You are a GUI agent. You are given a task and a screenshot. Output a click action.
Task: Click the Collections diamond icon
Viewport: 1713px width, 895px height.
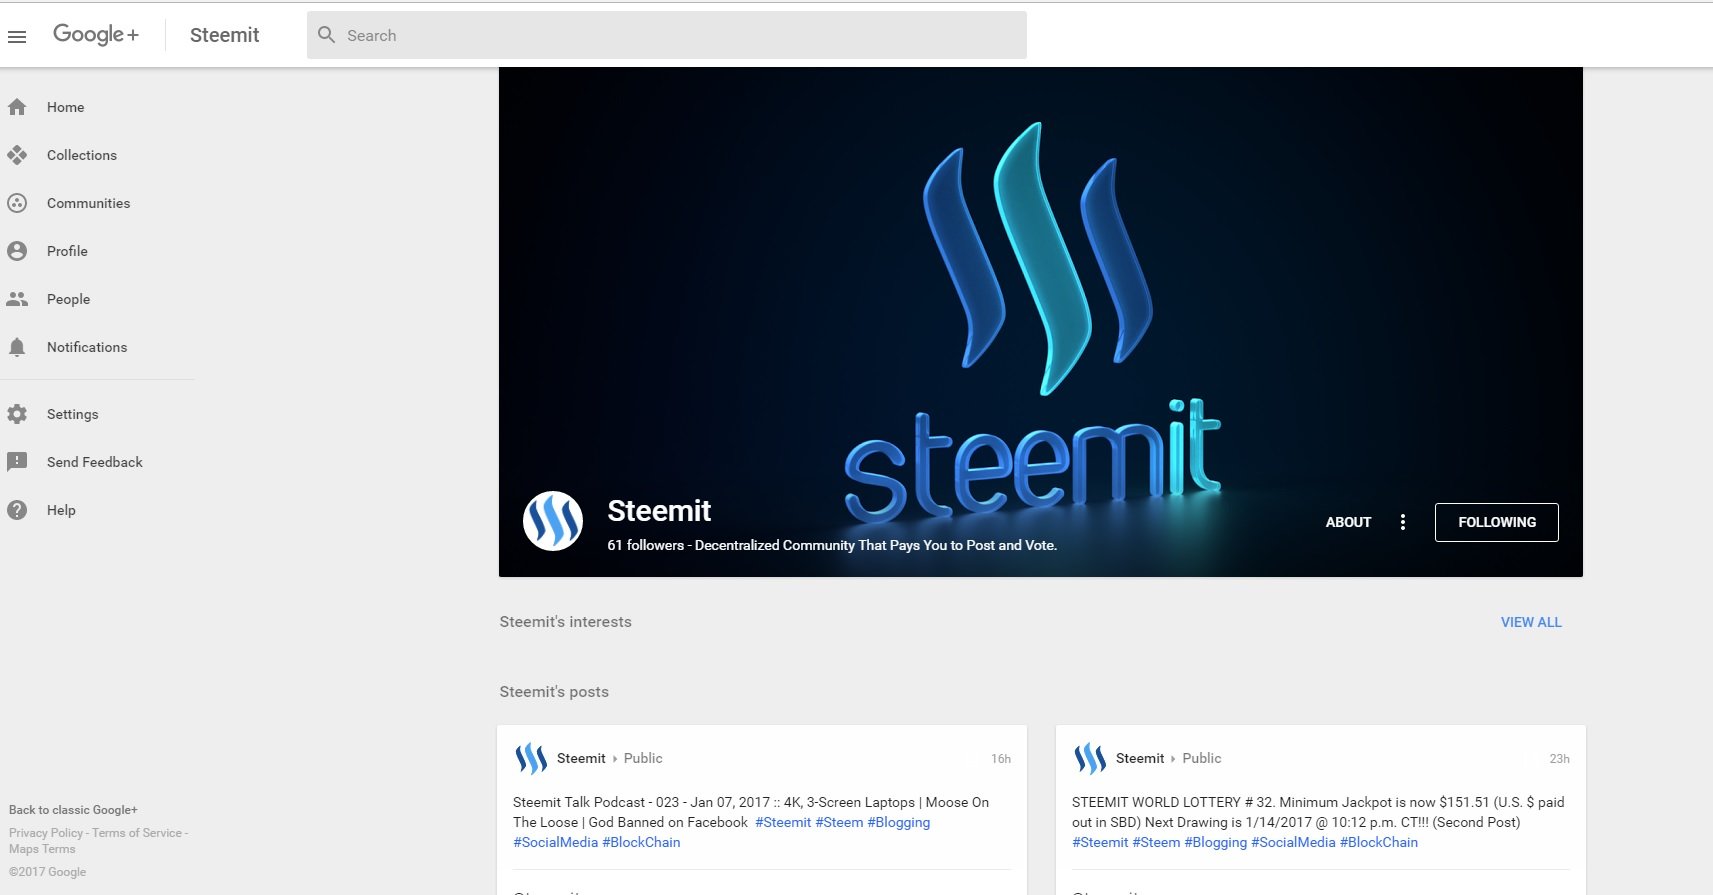(x=17, y=155)
